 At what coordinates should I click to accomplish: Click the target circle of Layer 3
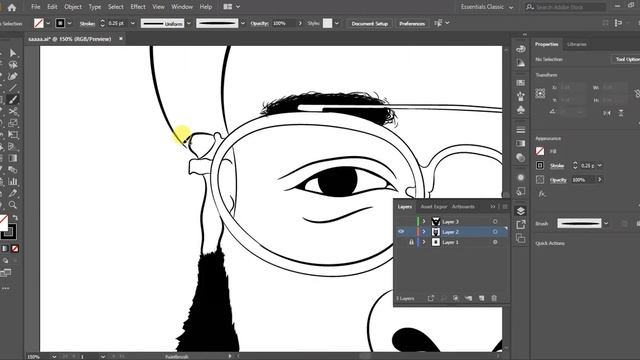coord(495,221)
